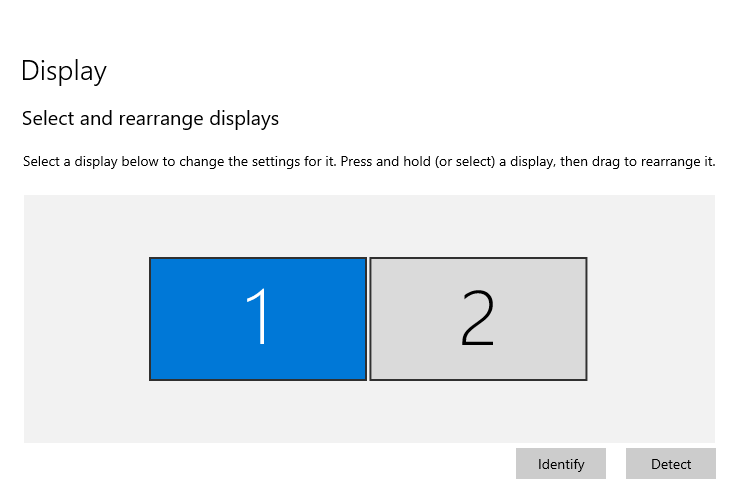Click empty gray area above the monitors
This screenshot has width=751, height=503.
[x=369, y=225]
